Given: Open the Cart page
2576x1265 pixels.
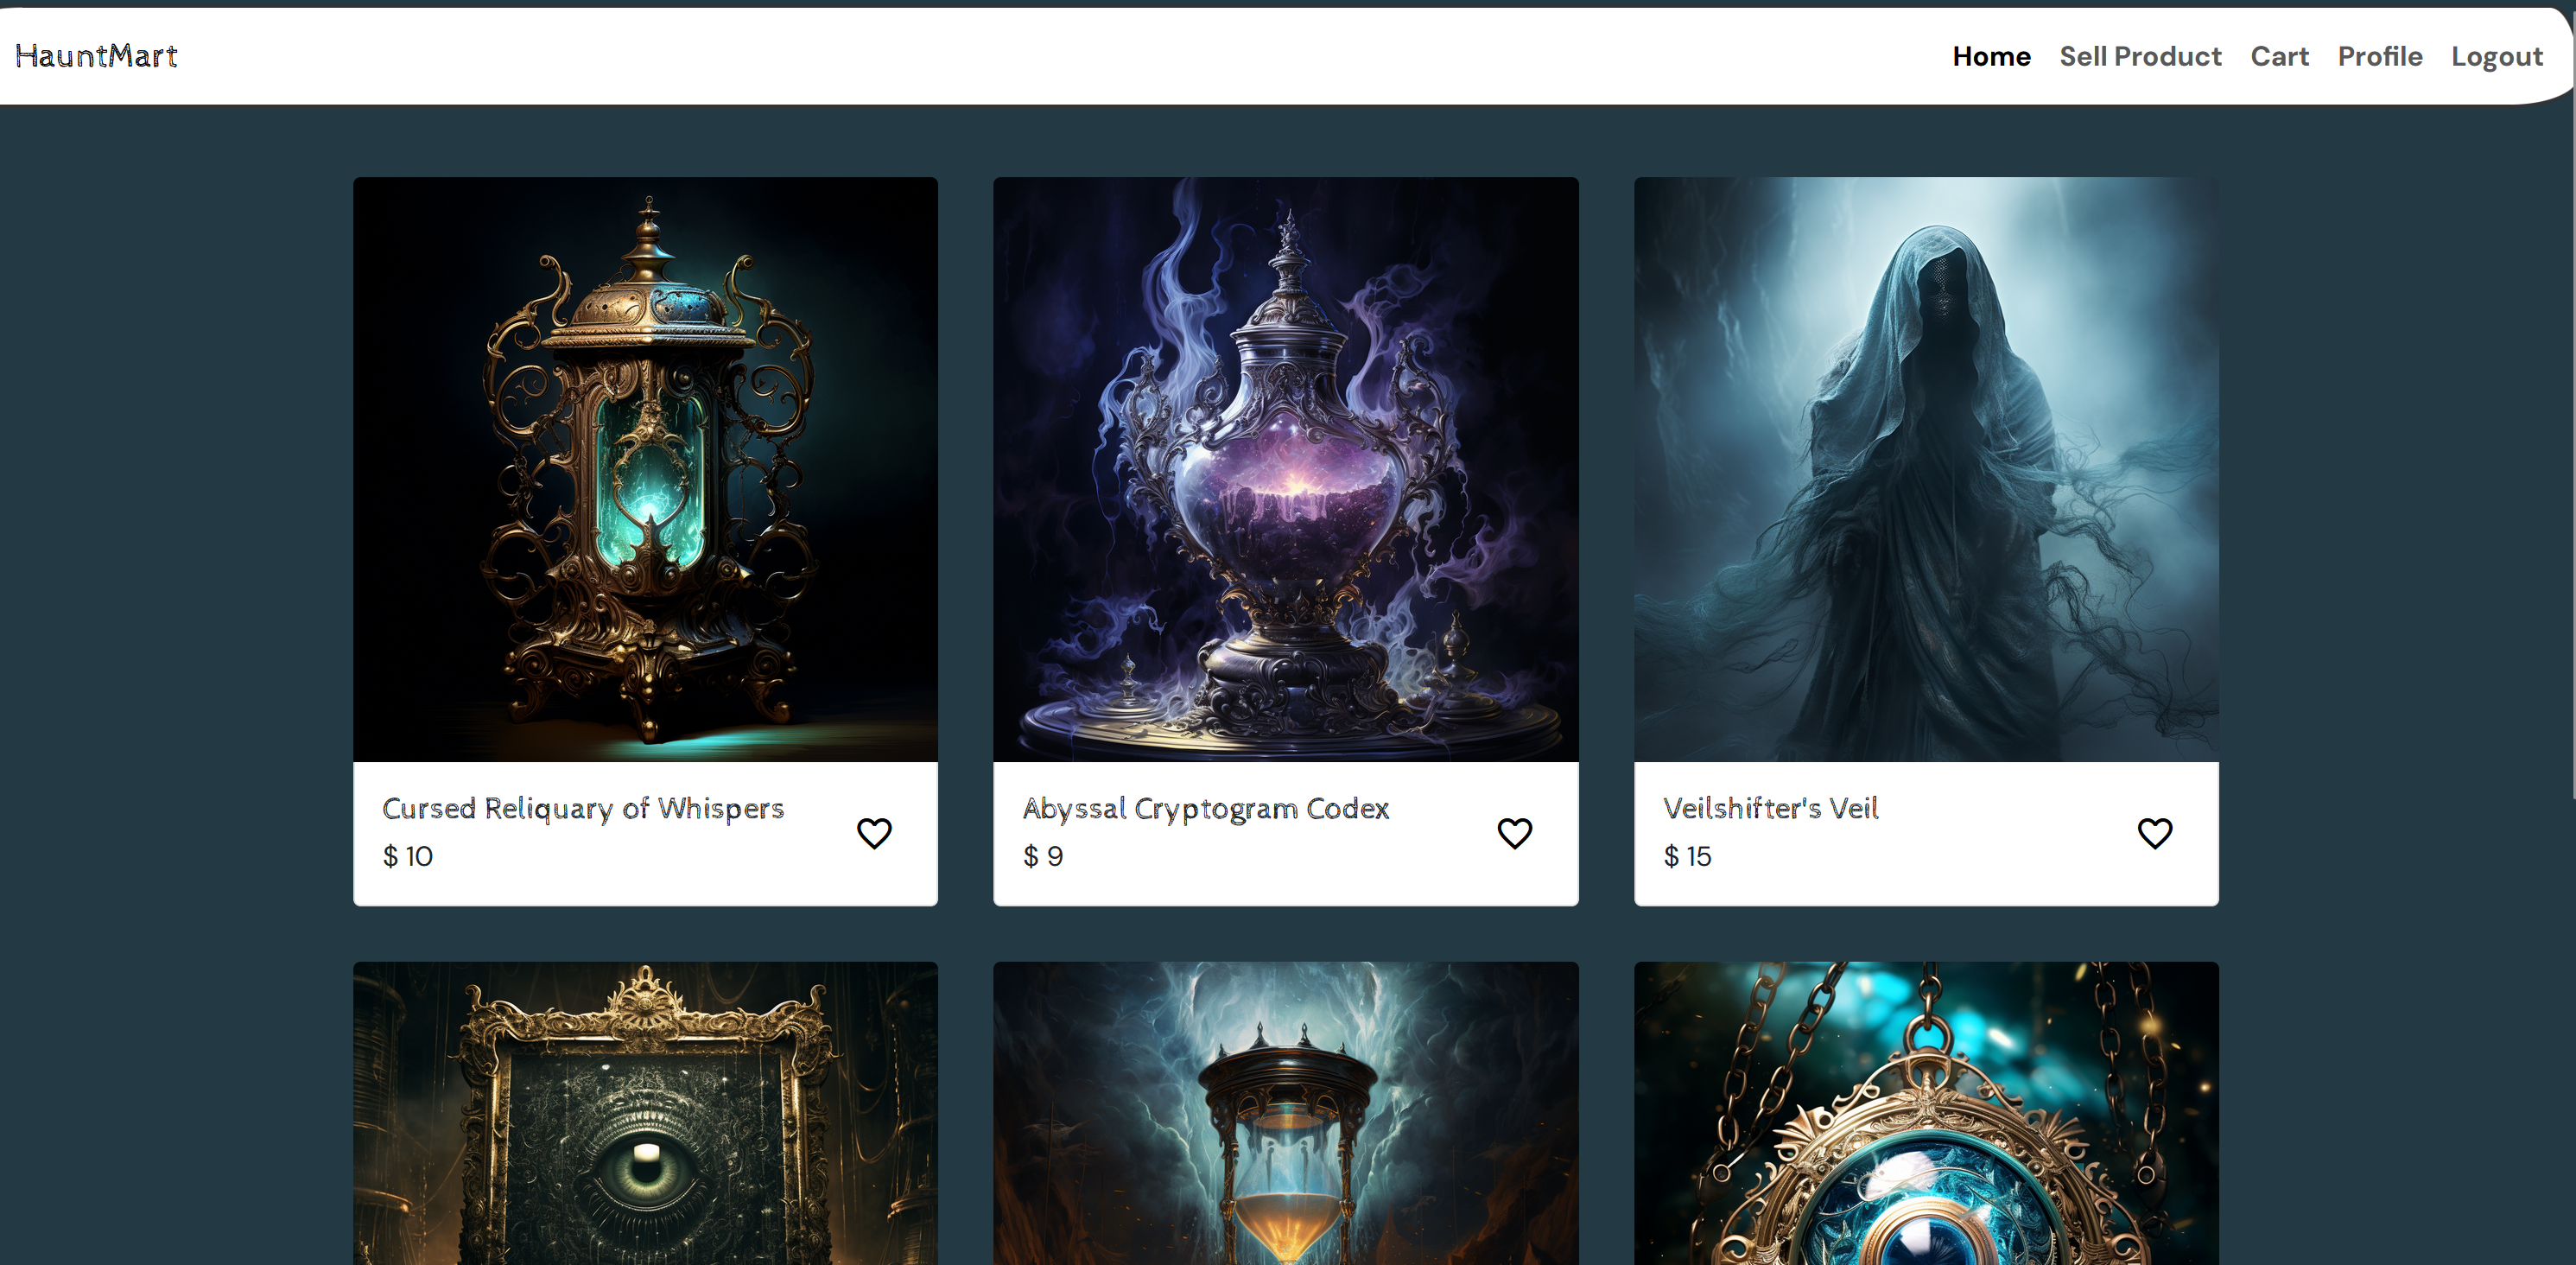Looking at the screenshot, I should point(2279,56).
